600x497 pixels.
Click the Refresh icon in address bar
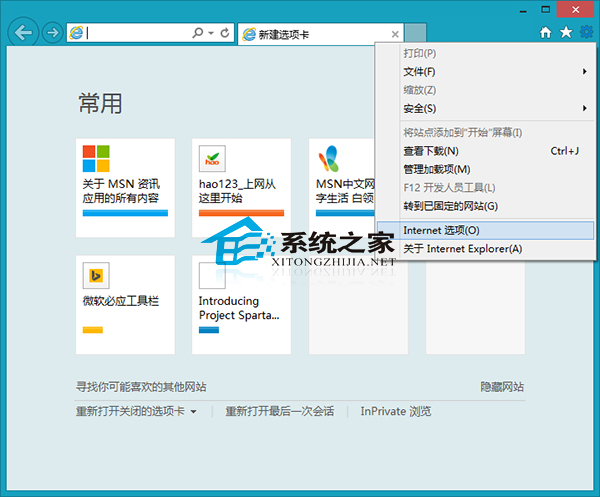tap(225, 33)
